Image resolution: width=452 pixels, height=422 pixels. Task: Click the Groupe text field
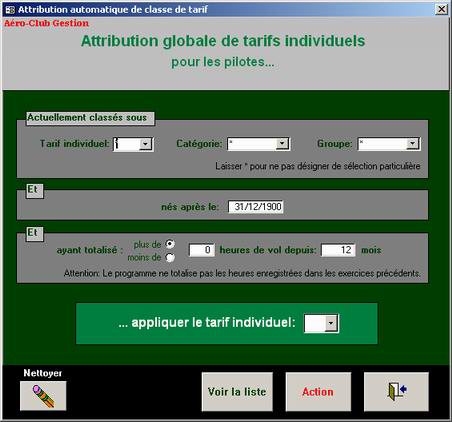point(382,144)
